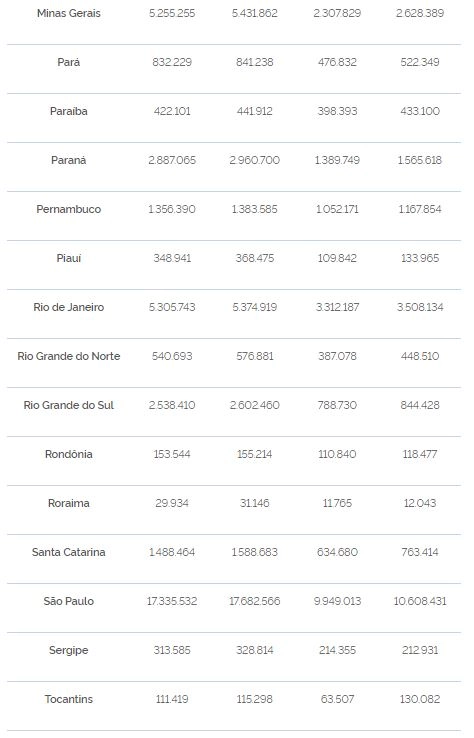Click São Paulo's value 10.608.431
Viewport: 474px width, 738px height.
(420, 601)
